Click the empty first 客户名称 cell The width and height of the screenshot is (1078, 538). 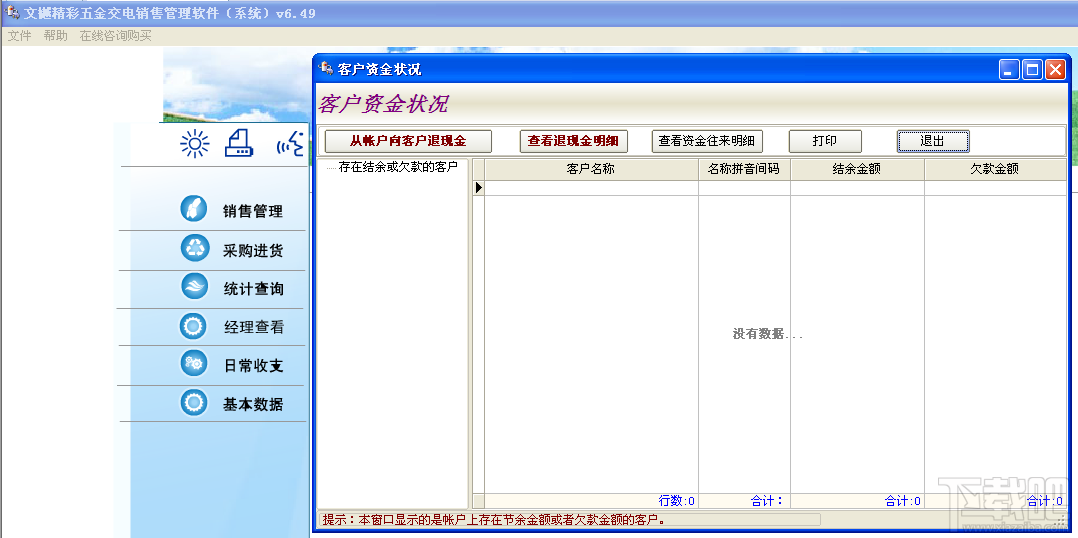[592, 188]
